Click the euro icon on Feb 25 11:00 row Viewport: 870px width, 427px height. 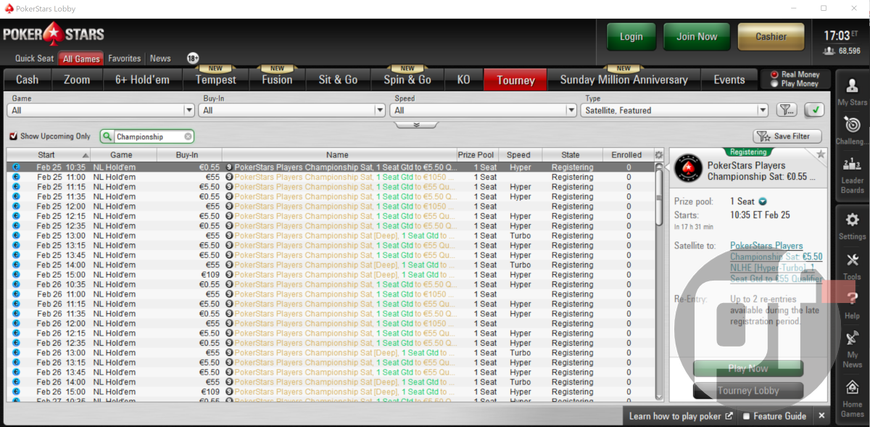pyautogui.click(x=16, y=177)
